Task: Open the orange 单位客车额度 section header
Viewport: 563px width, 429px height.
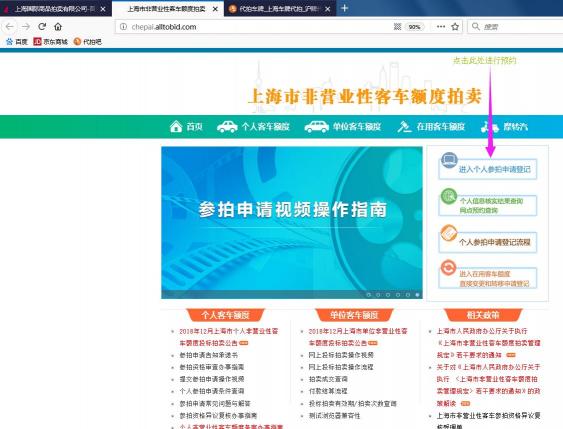Action: 354,315
